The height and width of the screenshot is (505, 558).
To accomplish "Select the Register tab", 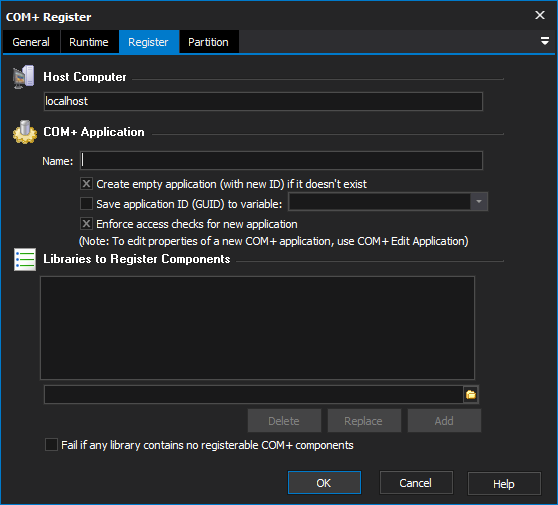I will coord(148,42).
